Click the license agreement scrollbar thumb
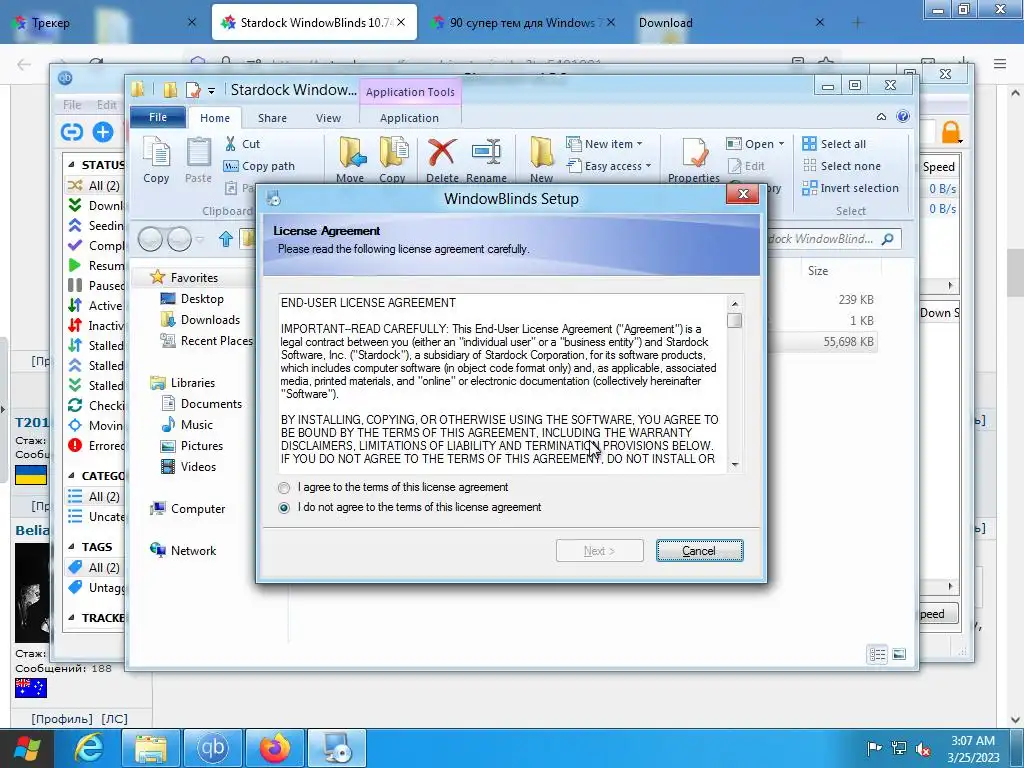The image size is (1024, 768). pyautogui.click(x=735, y=321)
